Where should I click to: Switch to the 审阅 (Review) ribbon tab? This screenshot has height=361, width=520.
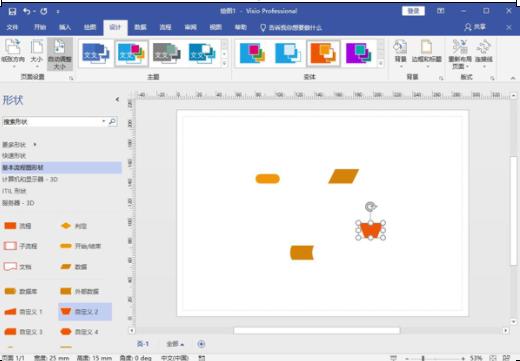click(190, 27)
